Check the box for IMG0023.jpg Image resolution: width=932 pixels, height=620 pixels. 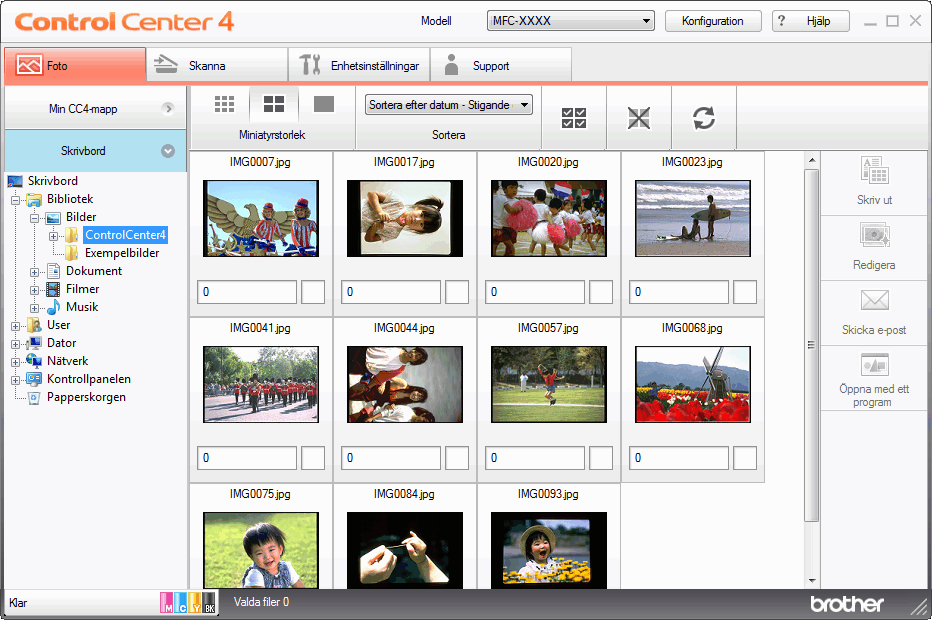(x=745, y=292)
